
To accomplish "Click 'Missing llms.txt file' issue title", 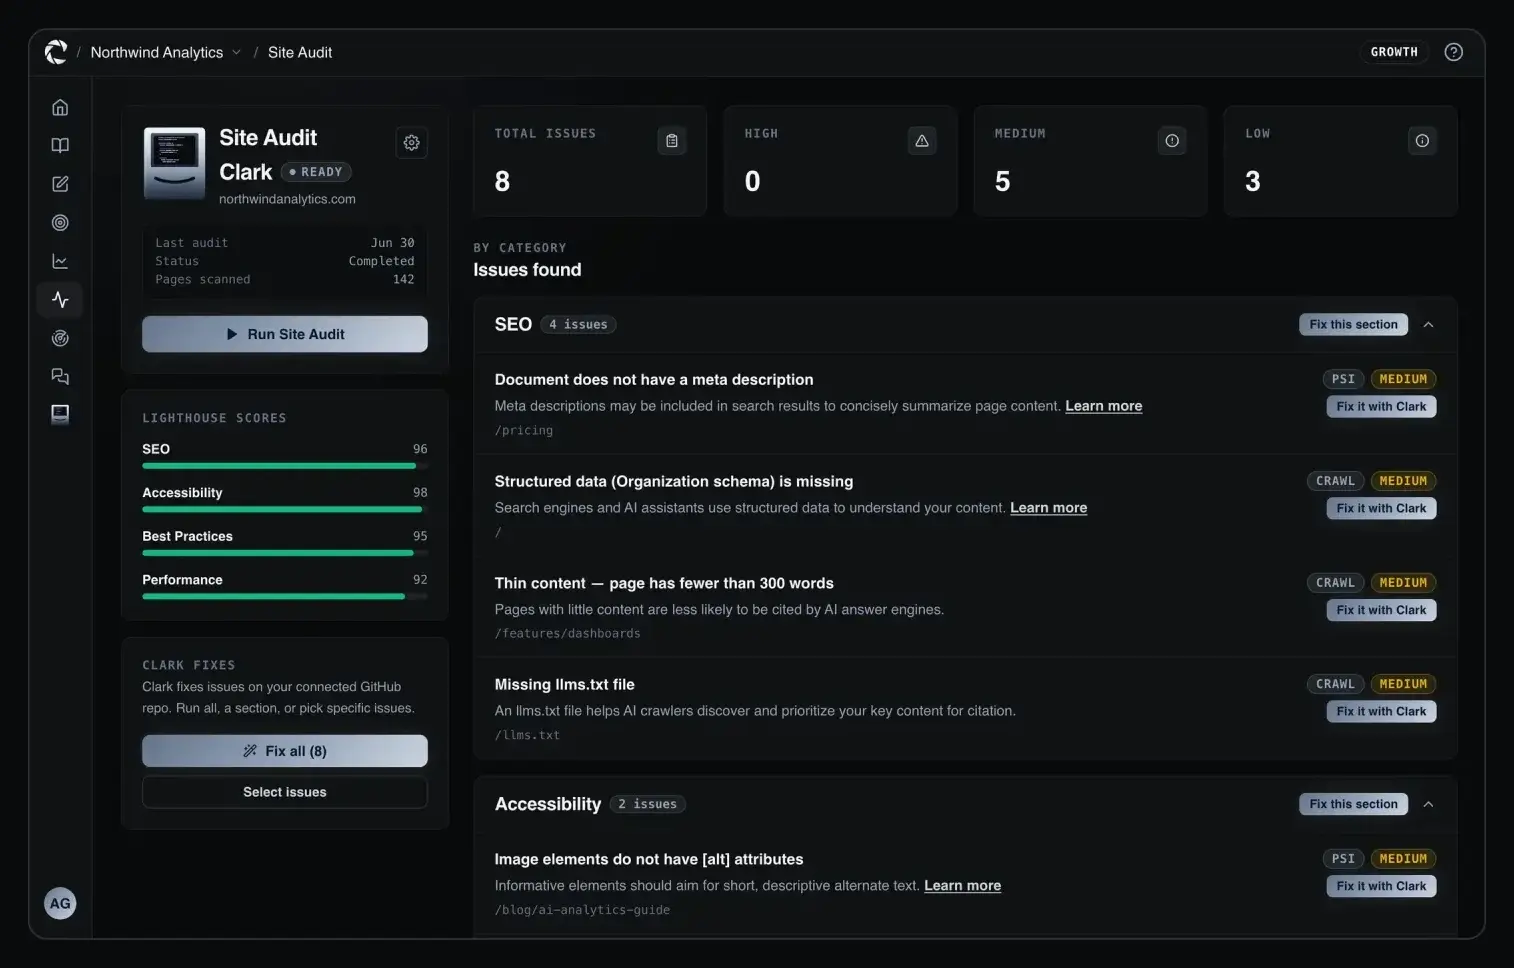I will pos(564,685).
